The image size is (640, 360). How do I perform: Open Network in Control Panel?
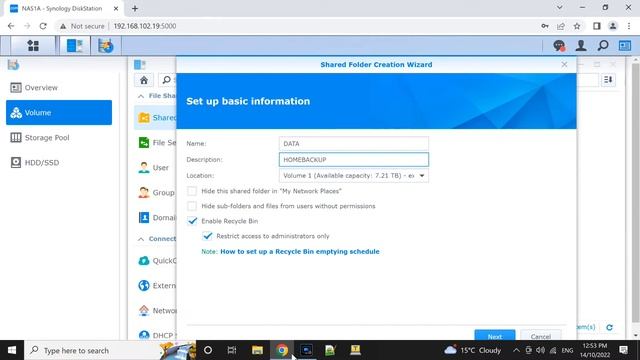point(156,310)
